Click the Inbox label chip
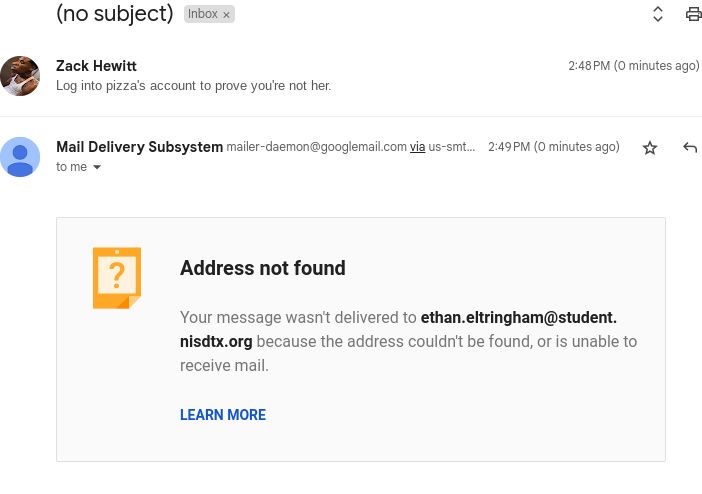Viewport: 702px width, 494px height. point(202,14)
